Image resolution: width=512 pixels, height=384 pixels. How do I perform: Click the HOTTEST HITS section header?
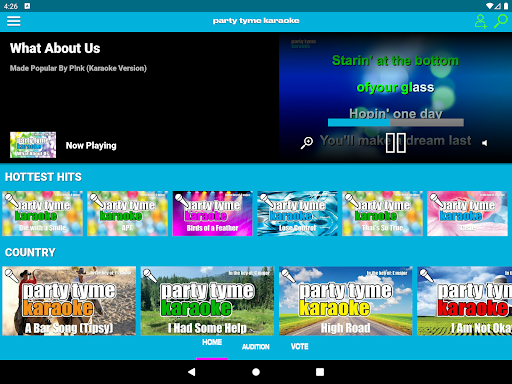(43, 177)
